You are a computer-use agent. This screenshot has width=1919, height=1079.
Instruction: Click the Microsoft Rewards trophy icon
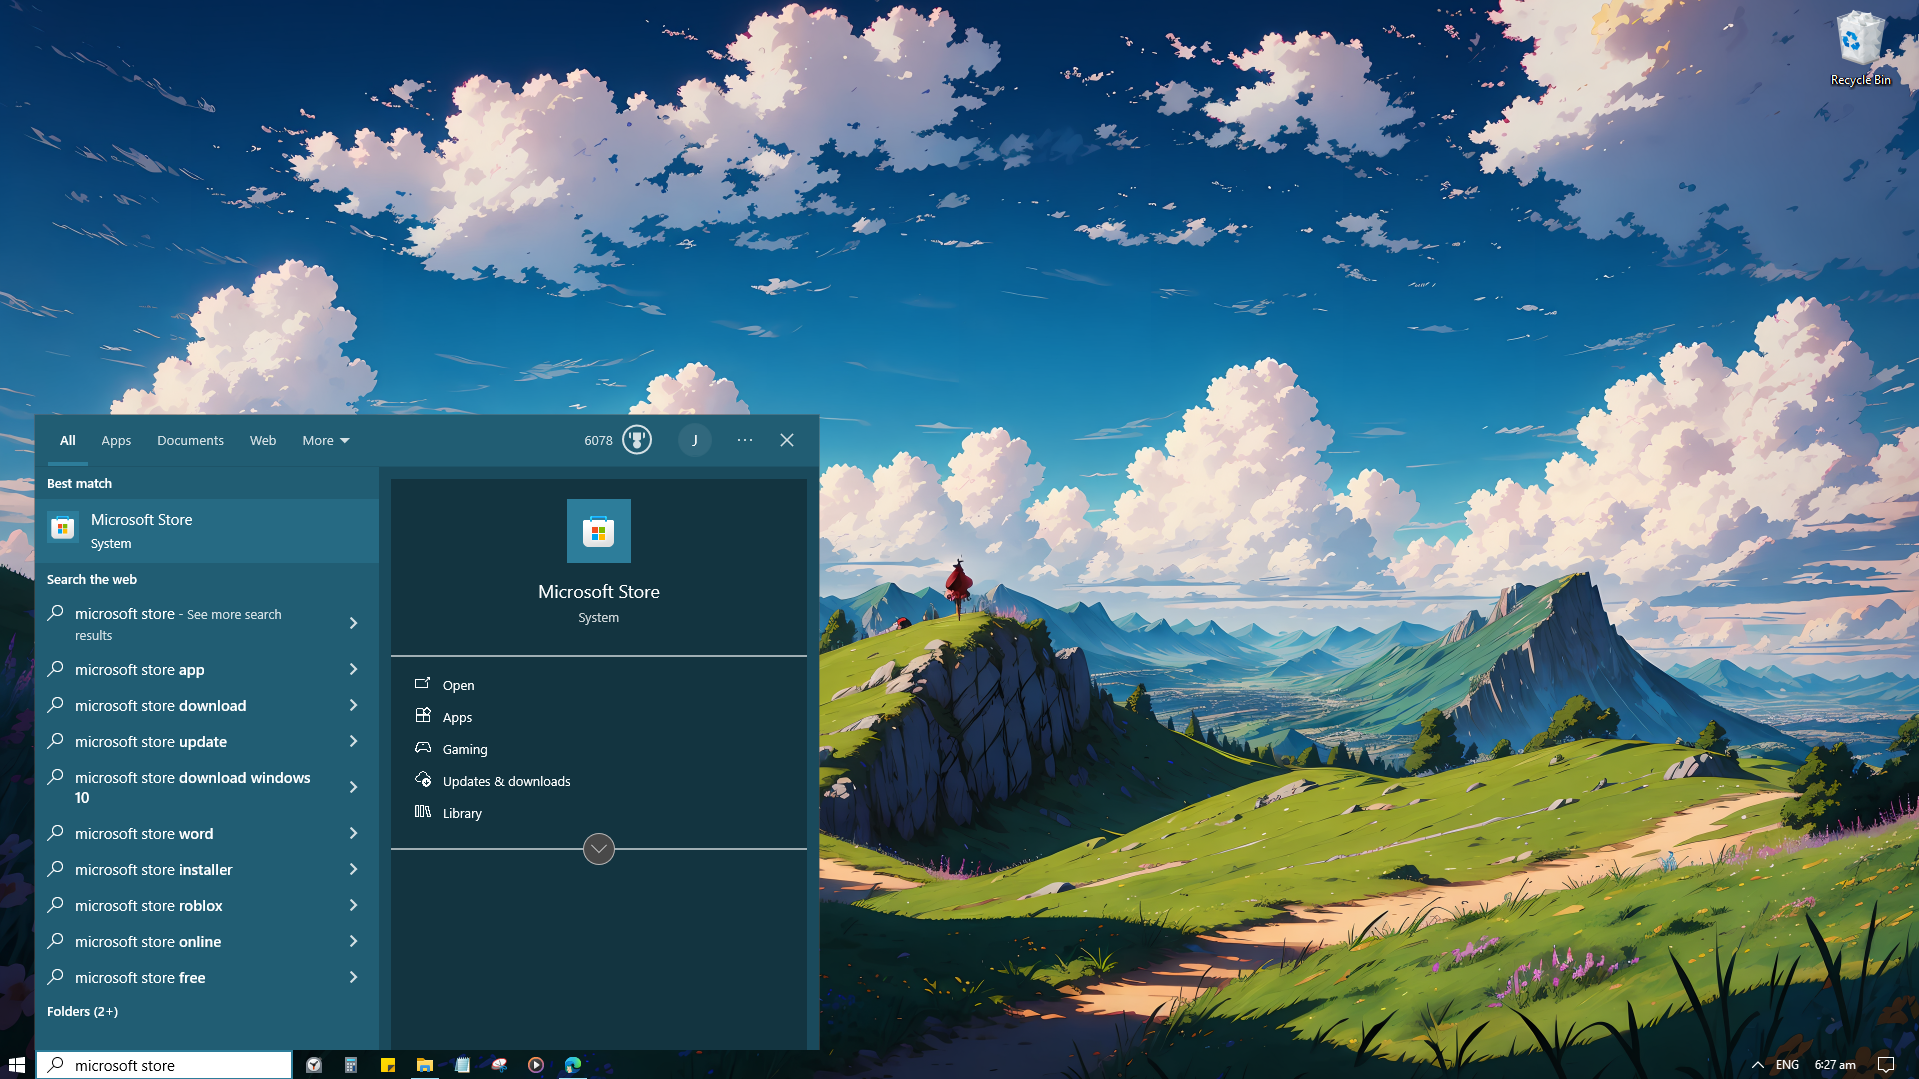637,440
